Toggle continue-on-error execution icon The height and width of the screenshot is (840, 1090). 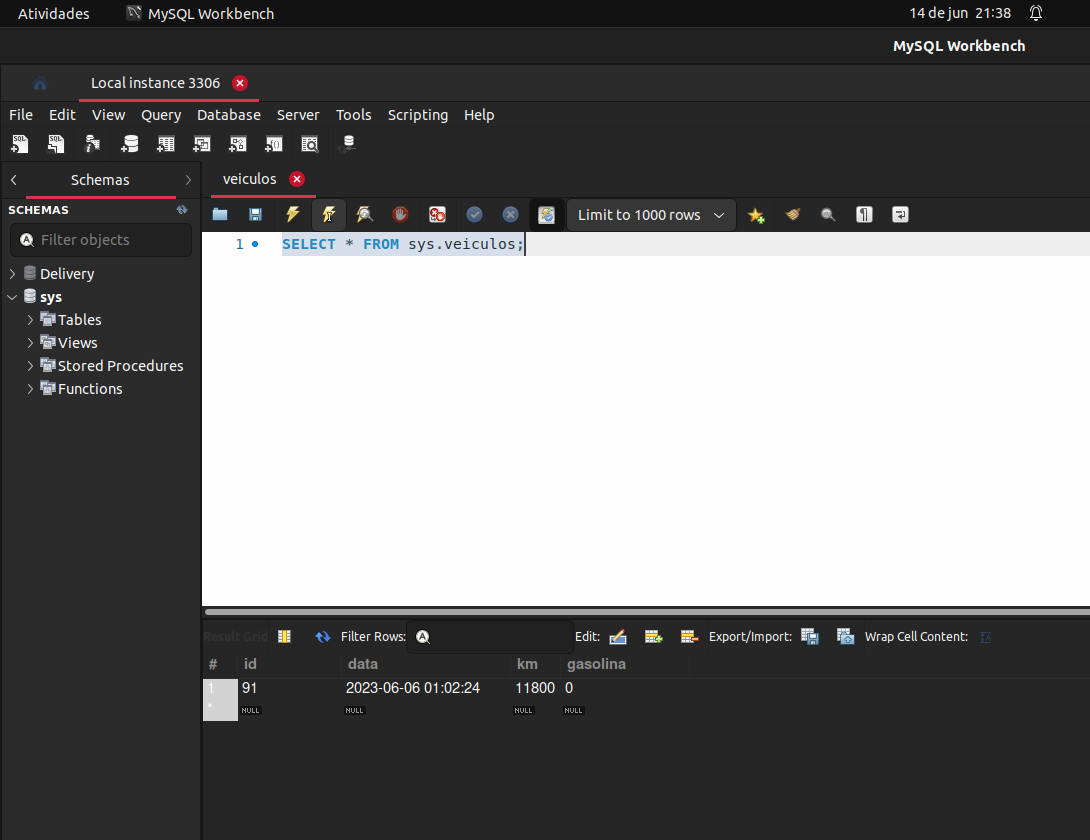(x=437, y=214)
